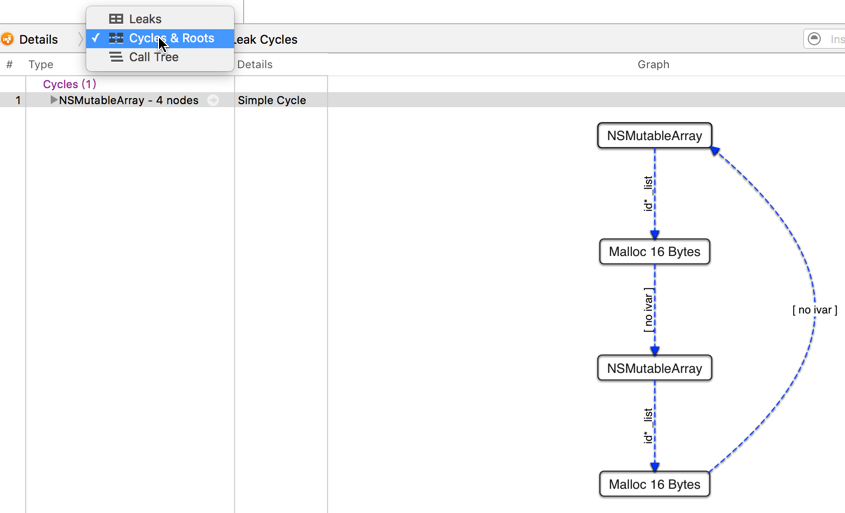Click the [ no ivar ] label on the curved edge
This screenshot has width=845, height=513.
click(x=814, y=310)
